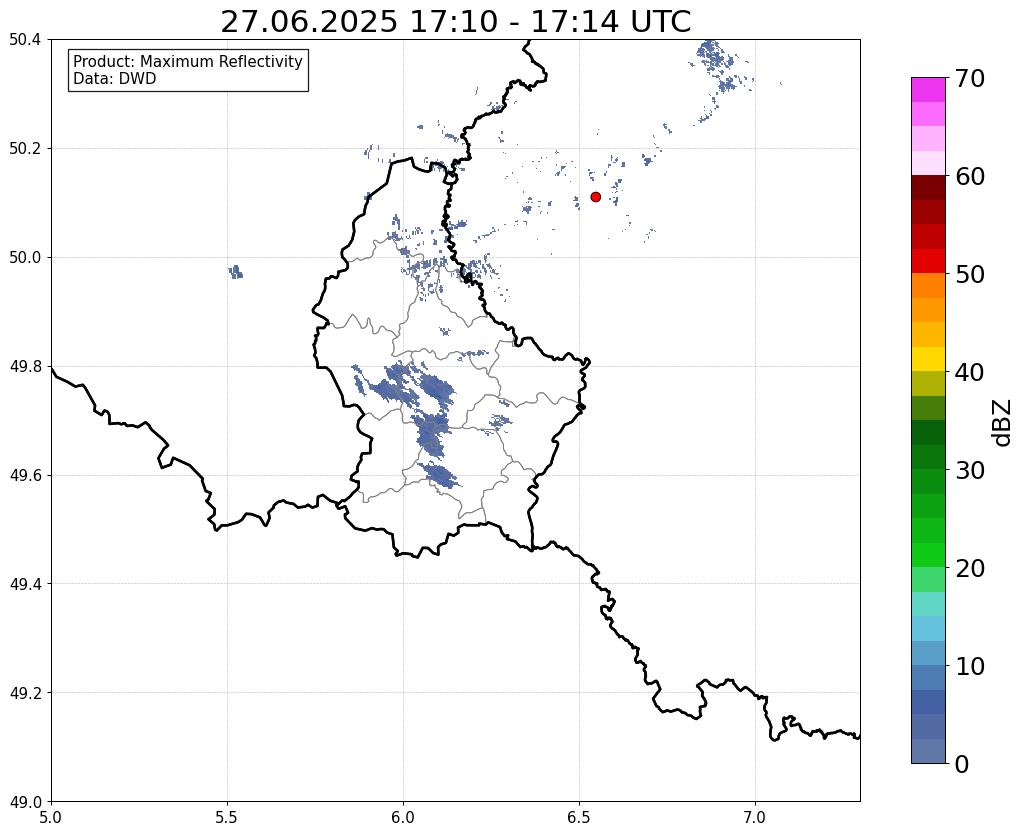Click the colorbar tick label 10
1023x834 pixels.
(x=970, y=666)
